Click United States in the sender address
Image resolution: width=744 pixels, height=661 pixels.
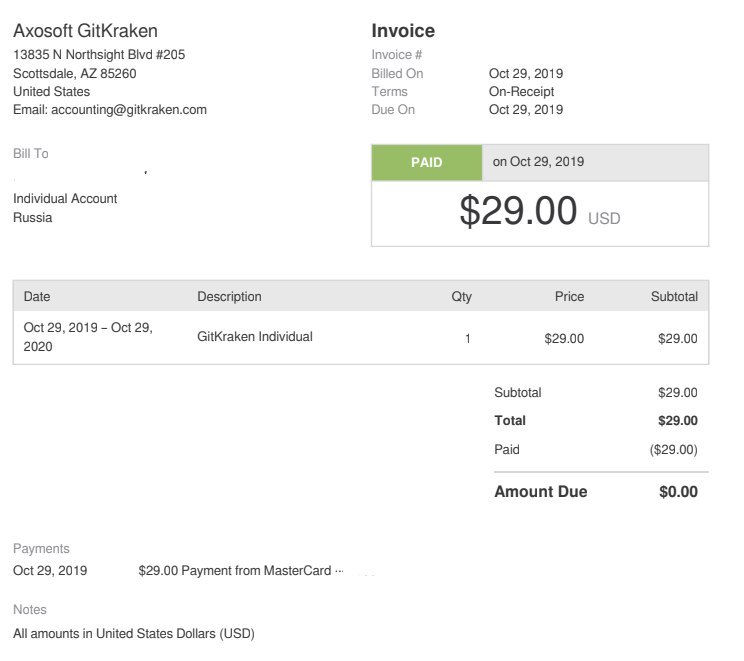tap(51, 92)
